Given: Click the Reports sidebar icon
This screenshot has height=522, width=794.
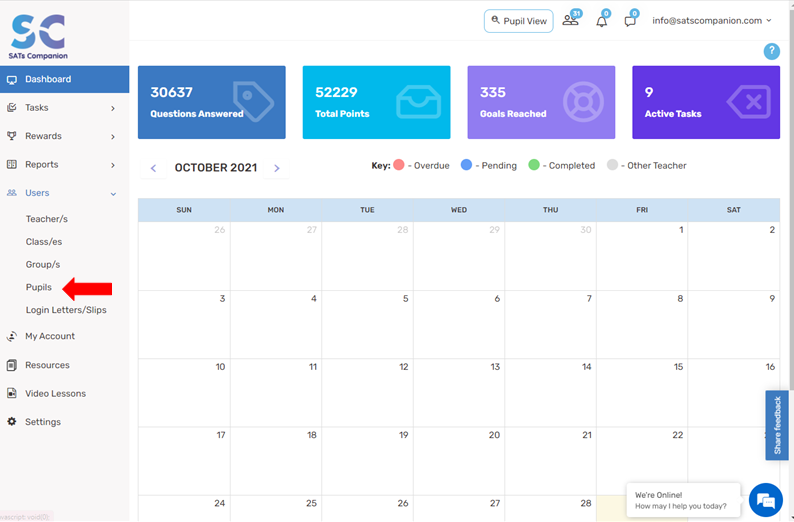Looking at the screenshot, I should 12,165.
